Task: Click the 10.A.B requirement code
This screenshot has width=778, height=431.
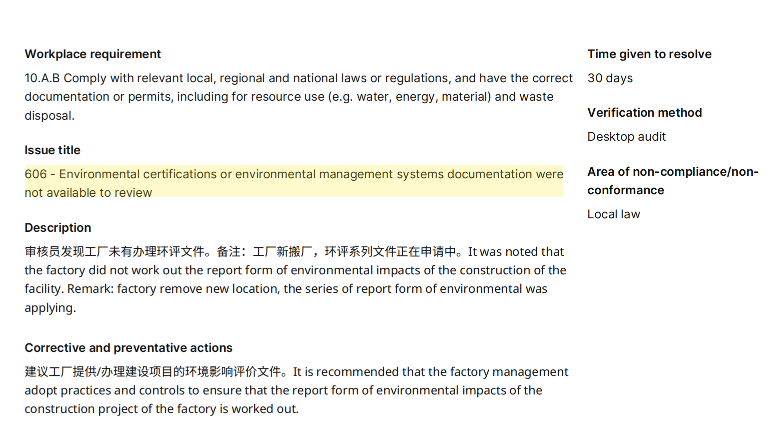Action: pos(45,78)
